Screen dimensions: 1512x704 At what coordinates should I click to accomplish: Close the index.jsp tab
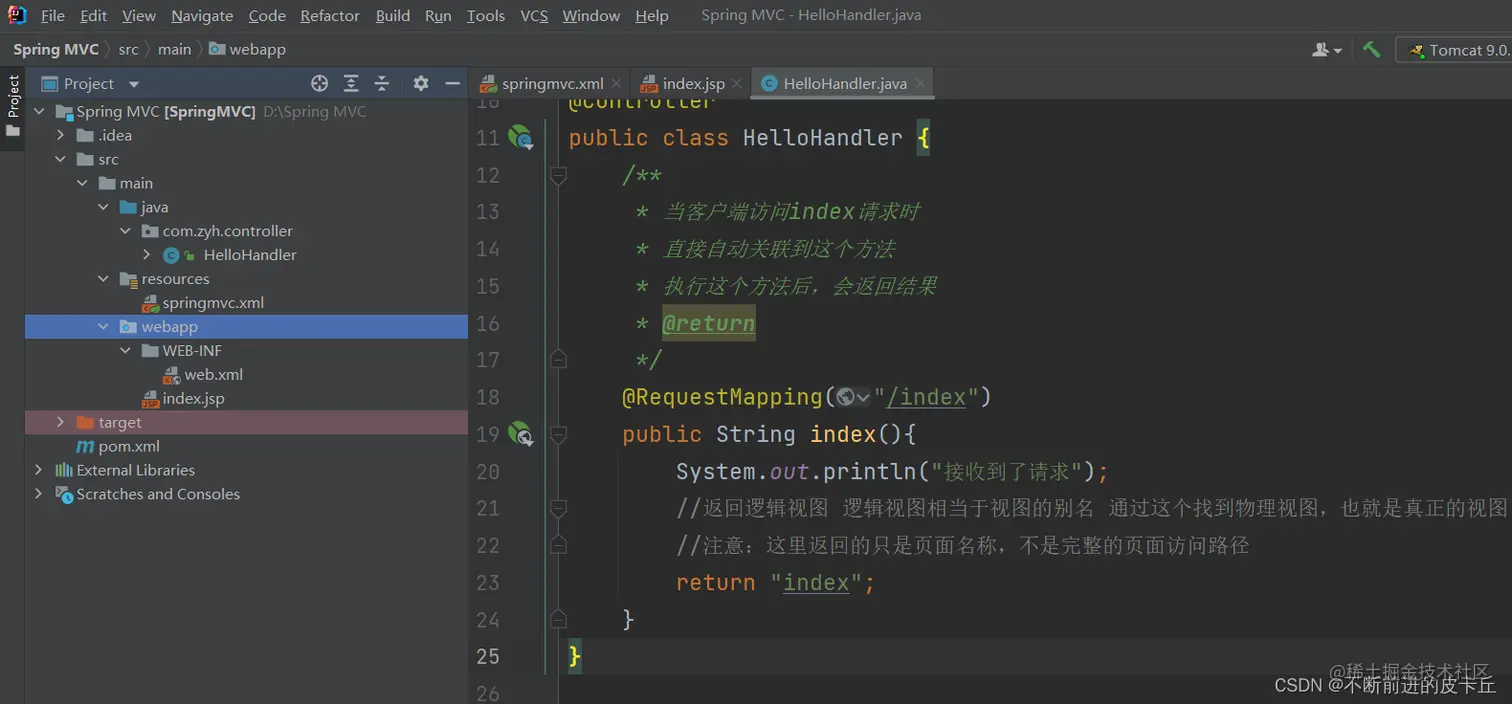click(x=738, y=84)
